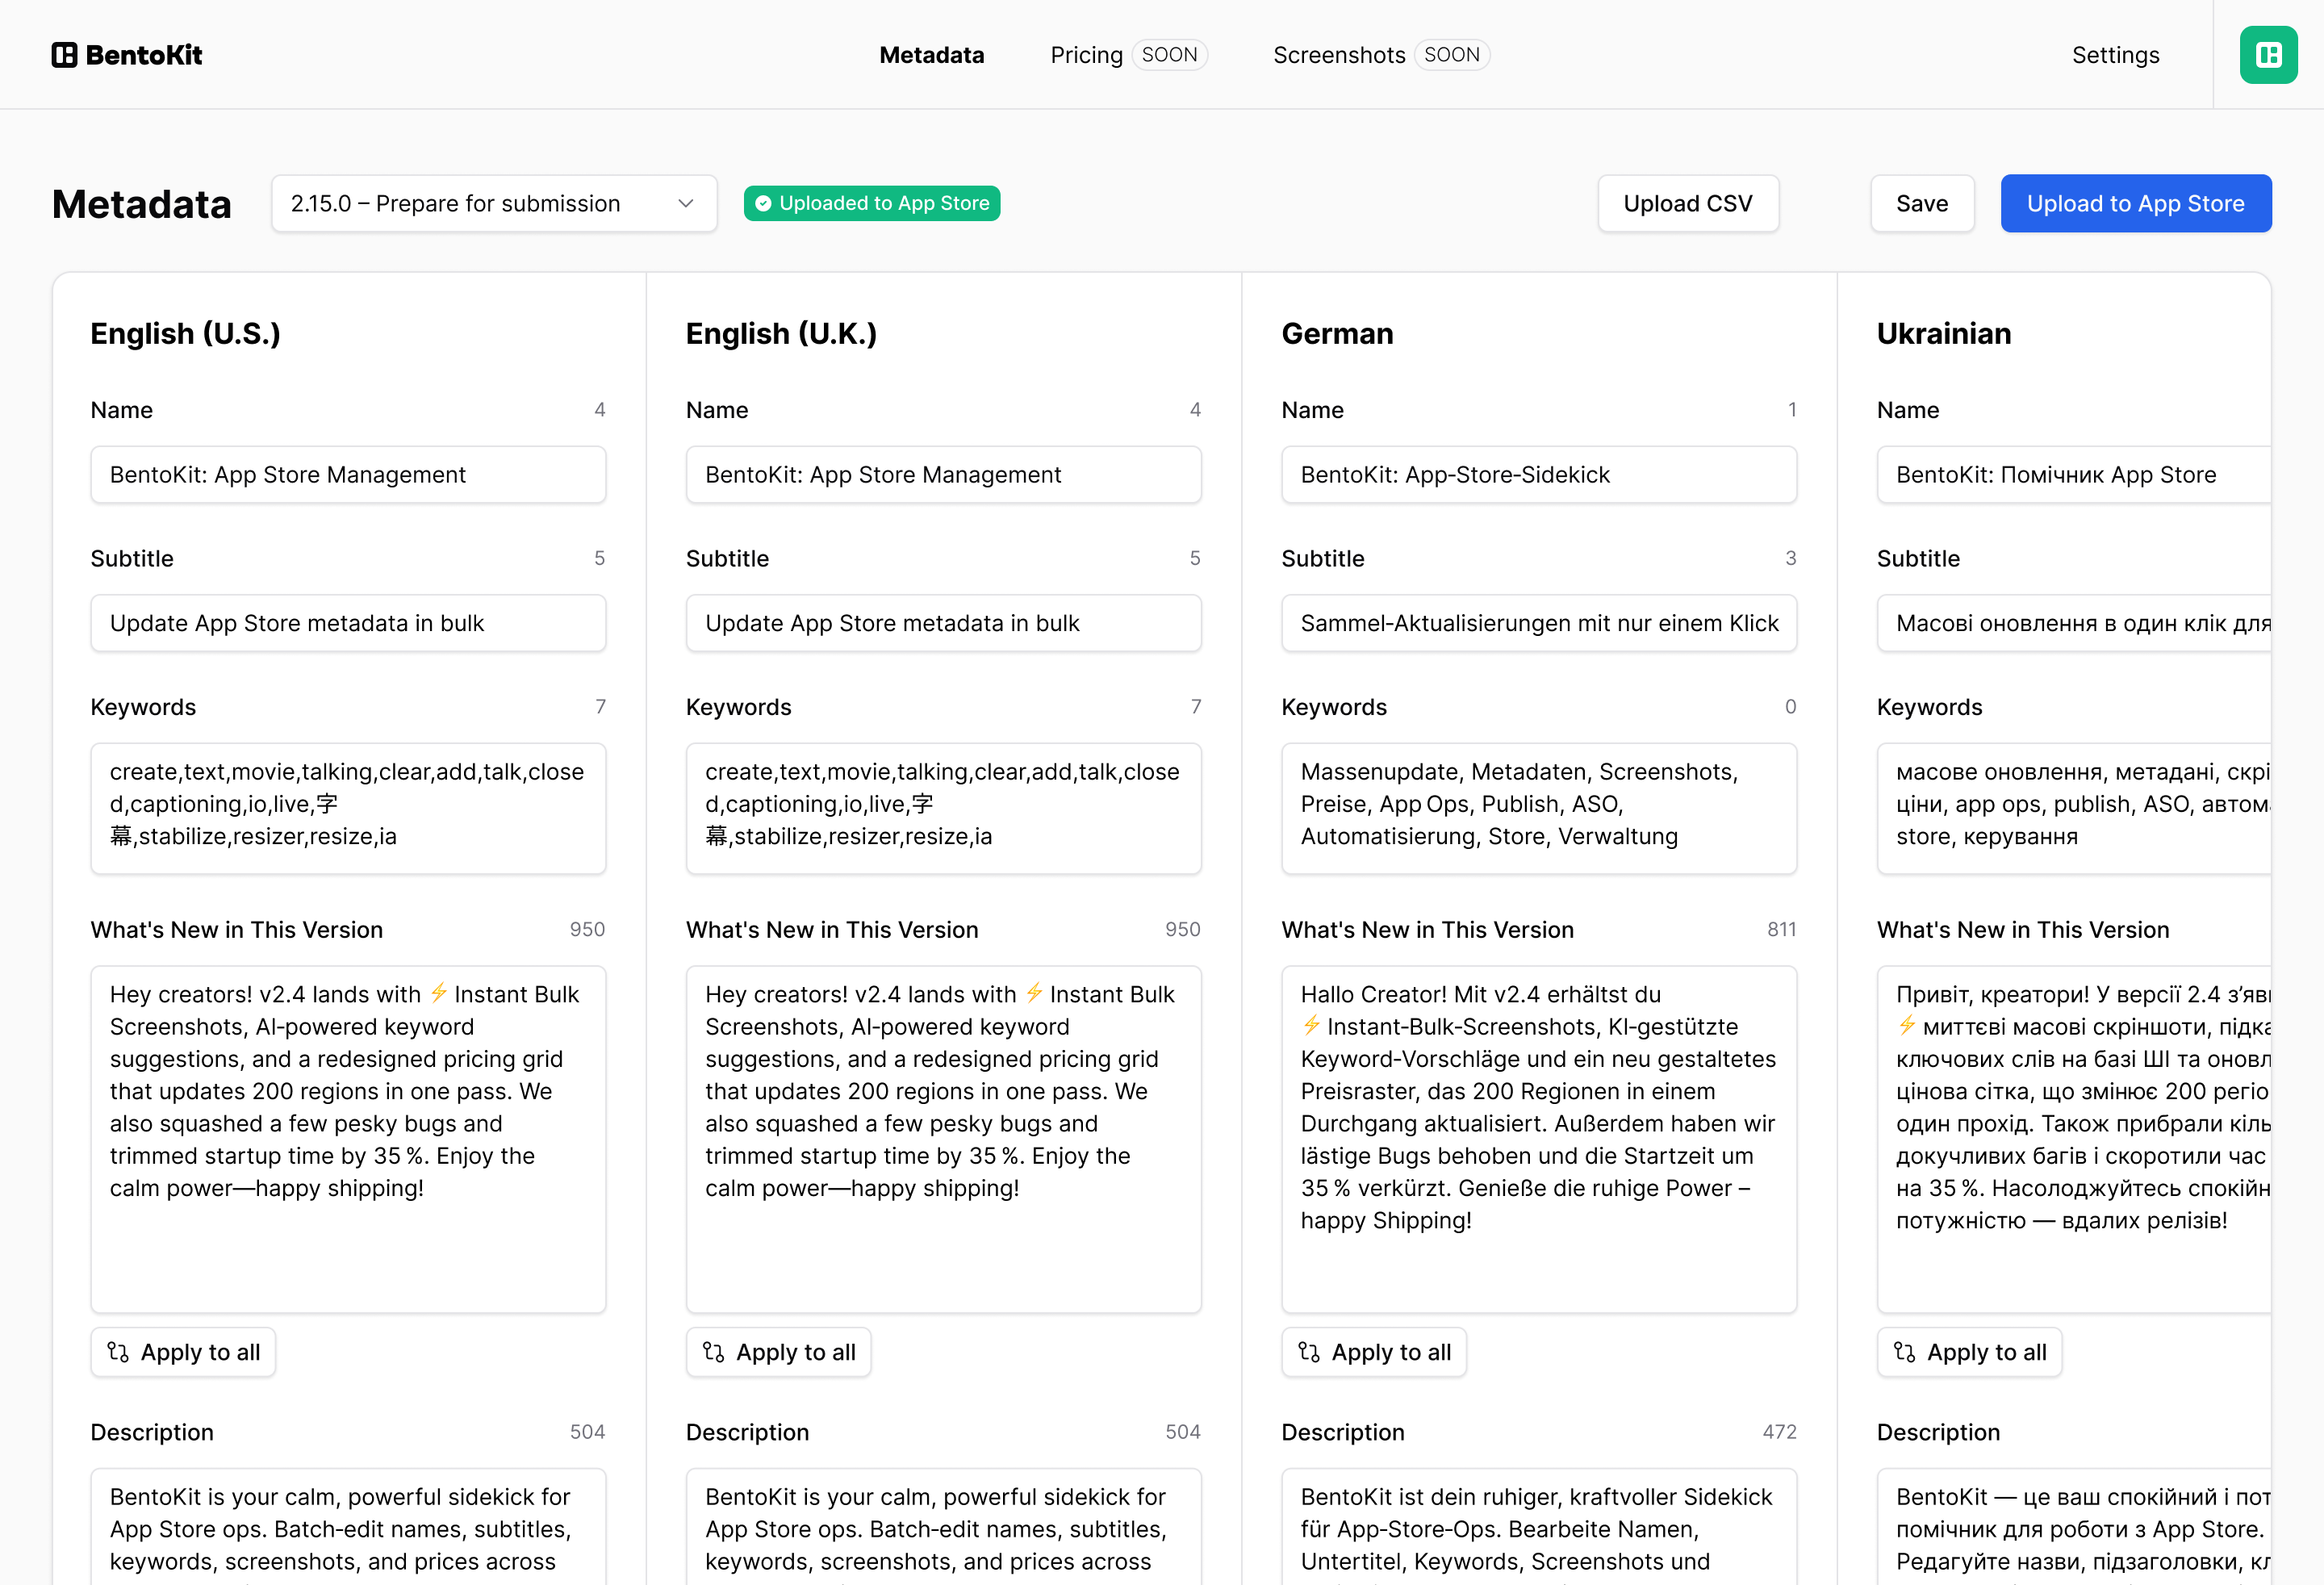The image size is (2324, 1585).
Task: Click the Apply to all icon under English (U.K.)
Action: 713,1352
